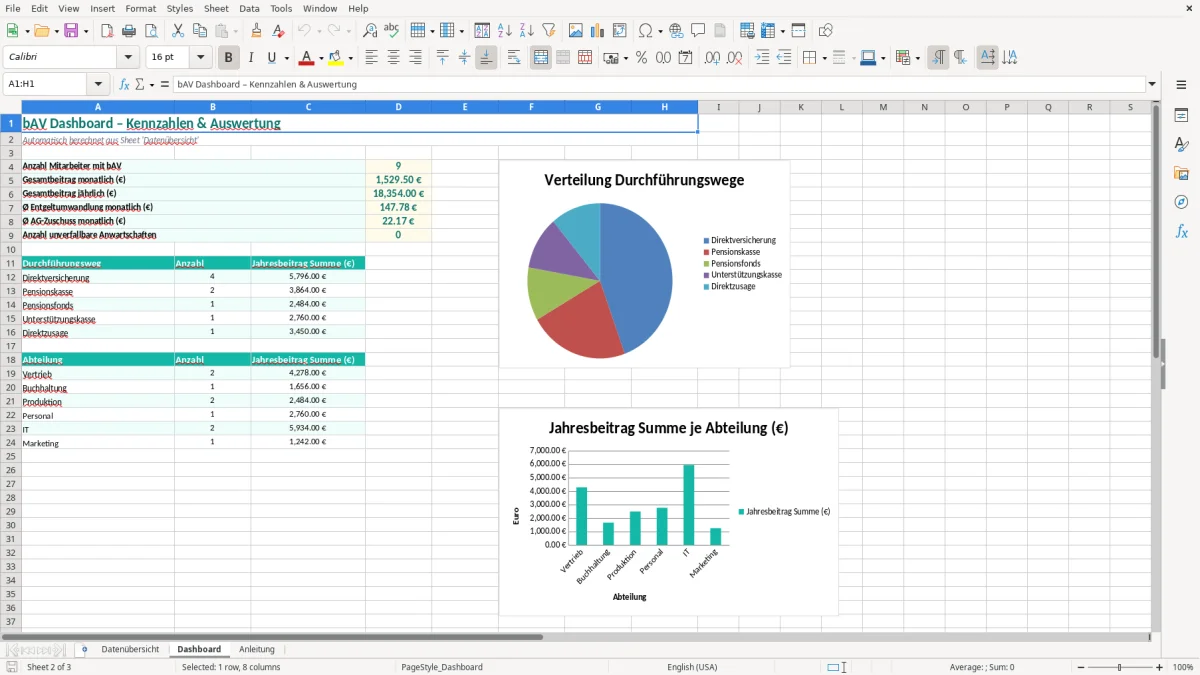
Task: Open the Function Wizard fx icon
Action: pyautogui.click(x=124, y=85)
